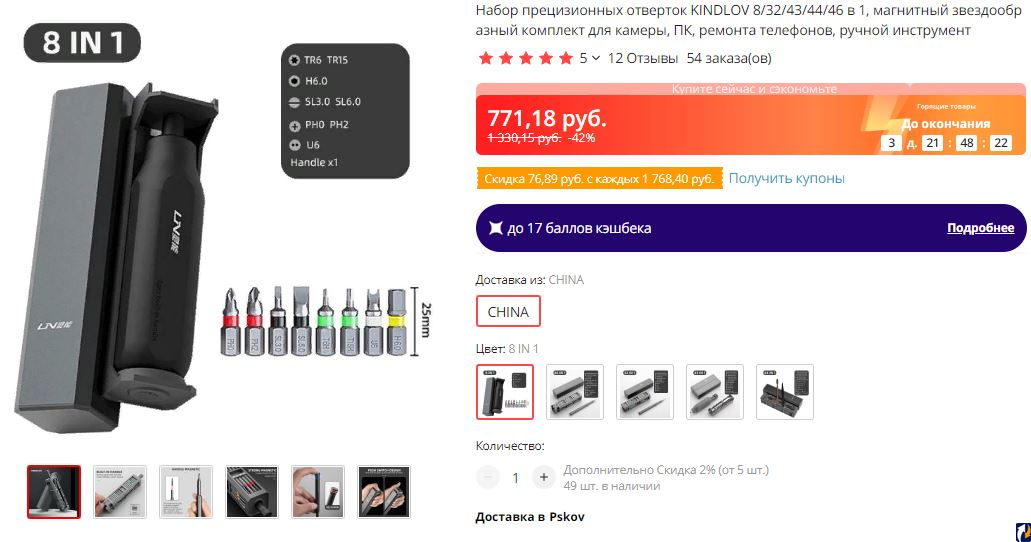Open the last gallery thumbnail image
1031x542 pixels.
384,492
